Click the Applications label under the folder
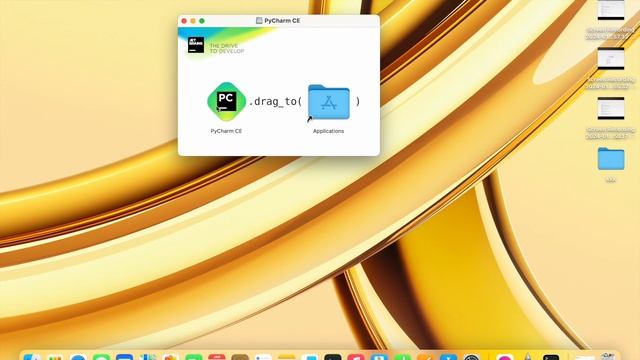The width and height of the screenshot is (640, 360). click(329, 131)
